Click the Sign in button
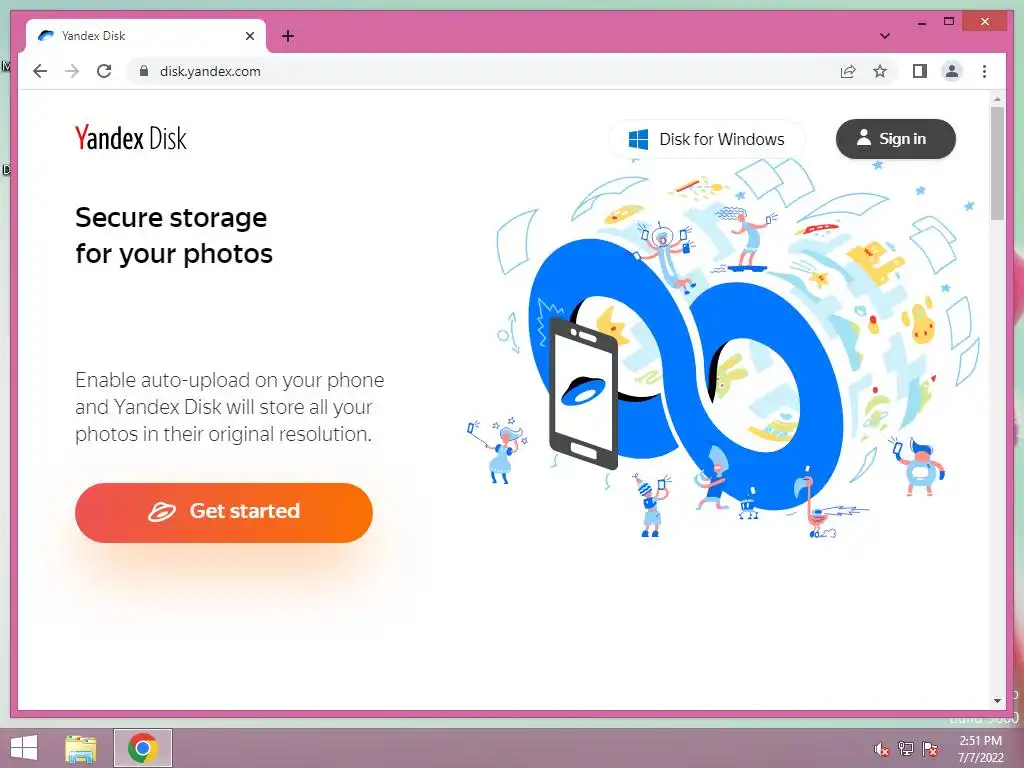The image size is (1024, 768). tap(895, 139)
